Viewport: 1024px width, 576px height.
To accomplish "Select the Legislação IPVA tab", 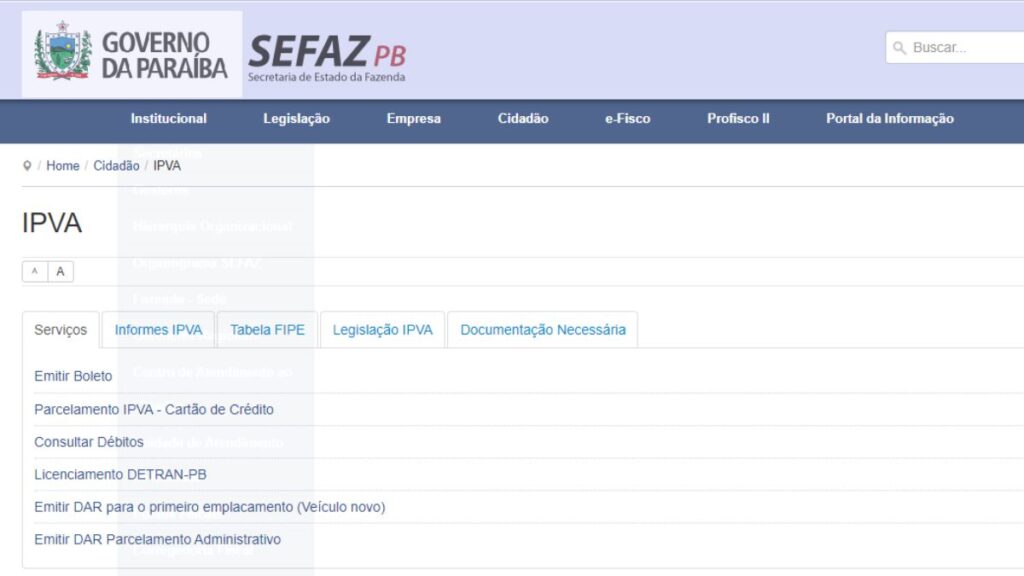I will point(383,329).
